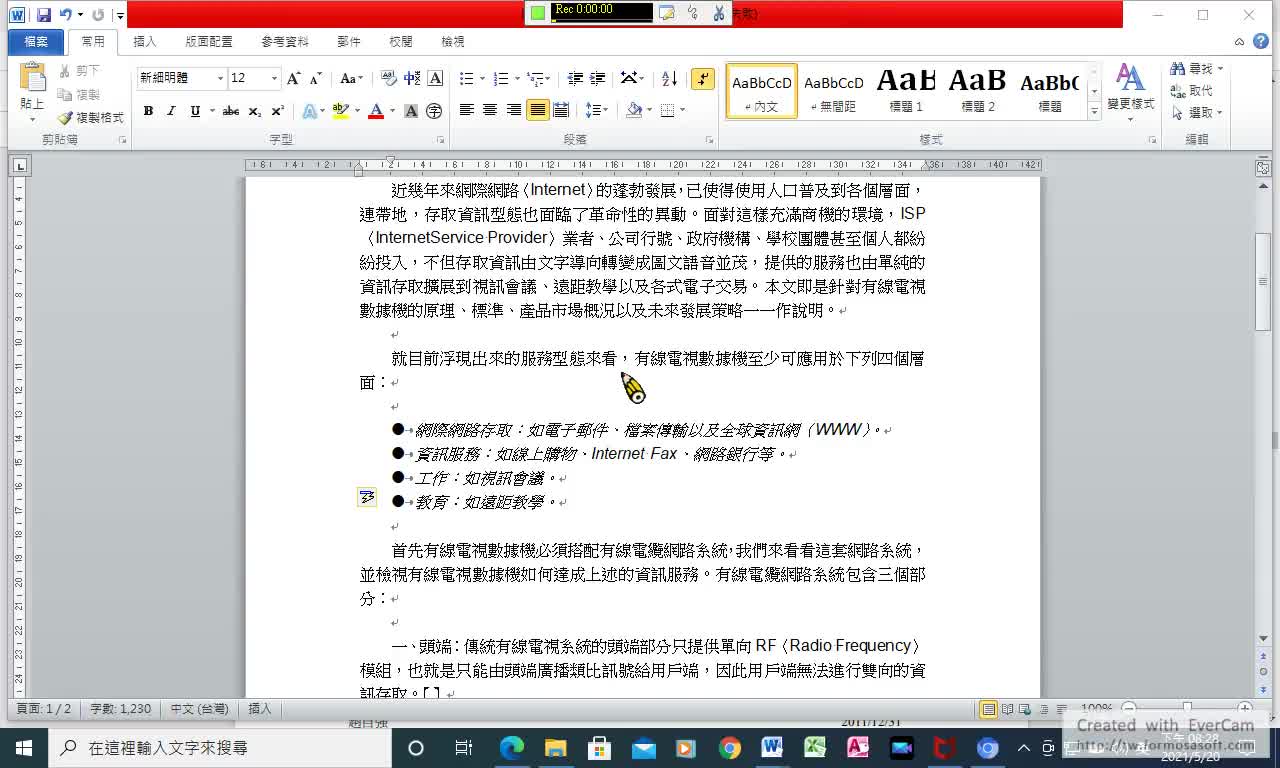Screen dimensions: 1280x768
Task: Apply the 無間距 (No Spacing) style
Action: click(x=834, y=92)
